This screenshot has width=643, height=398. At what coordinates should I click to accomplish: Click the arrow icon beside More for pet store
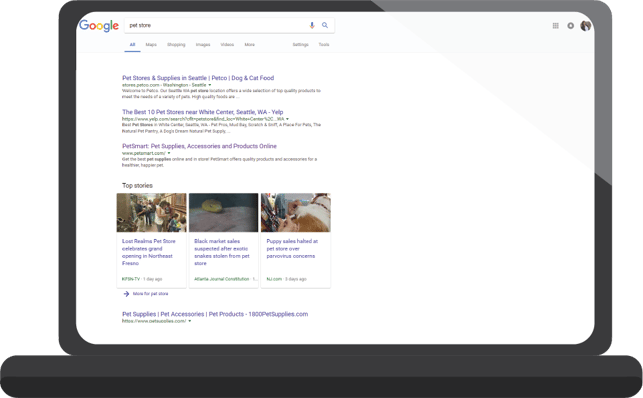tap(126, 294)
